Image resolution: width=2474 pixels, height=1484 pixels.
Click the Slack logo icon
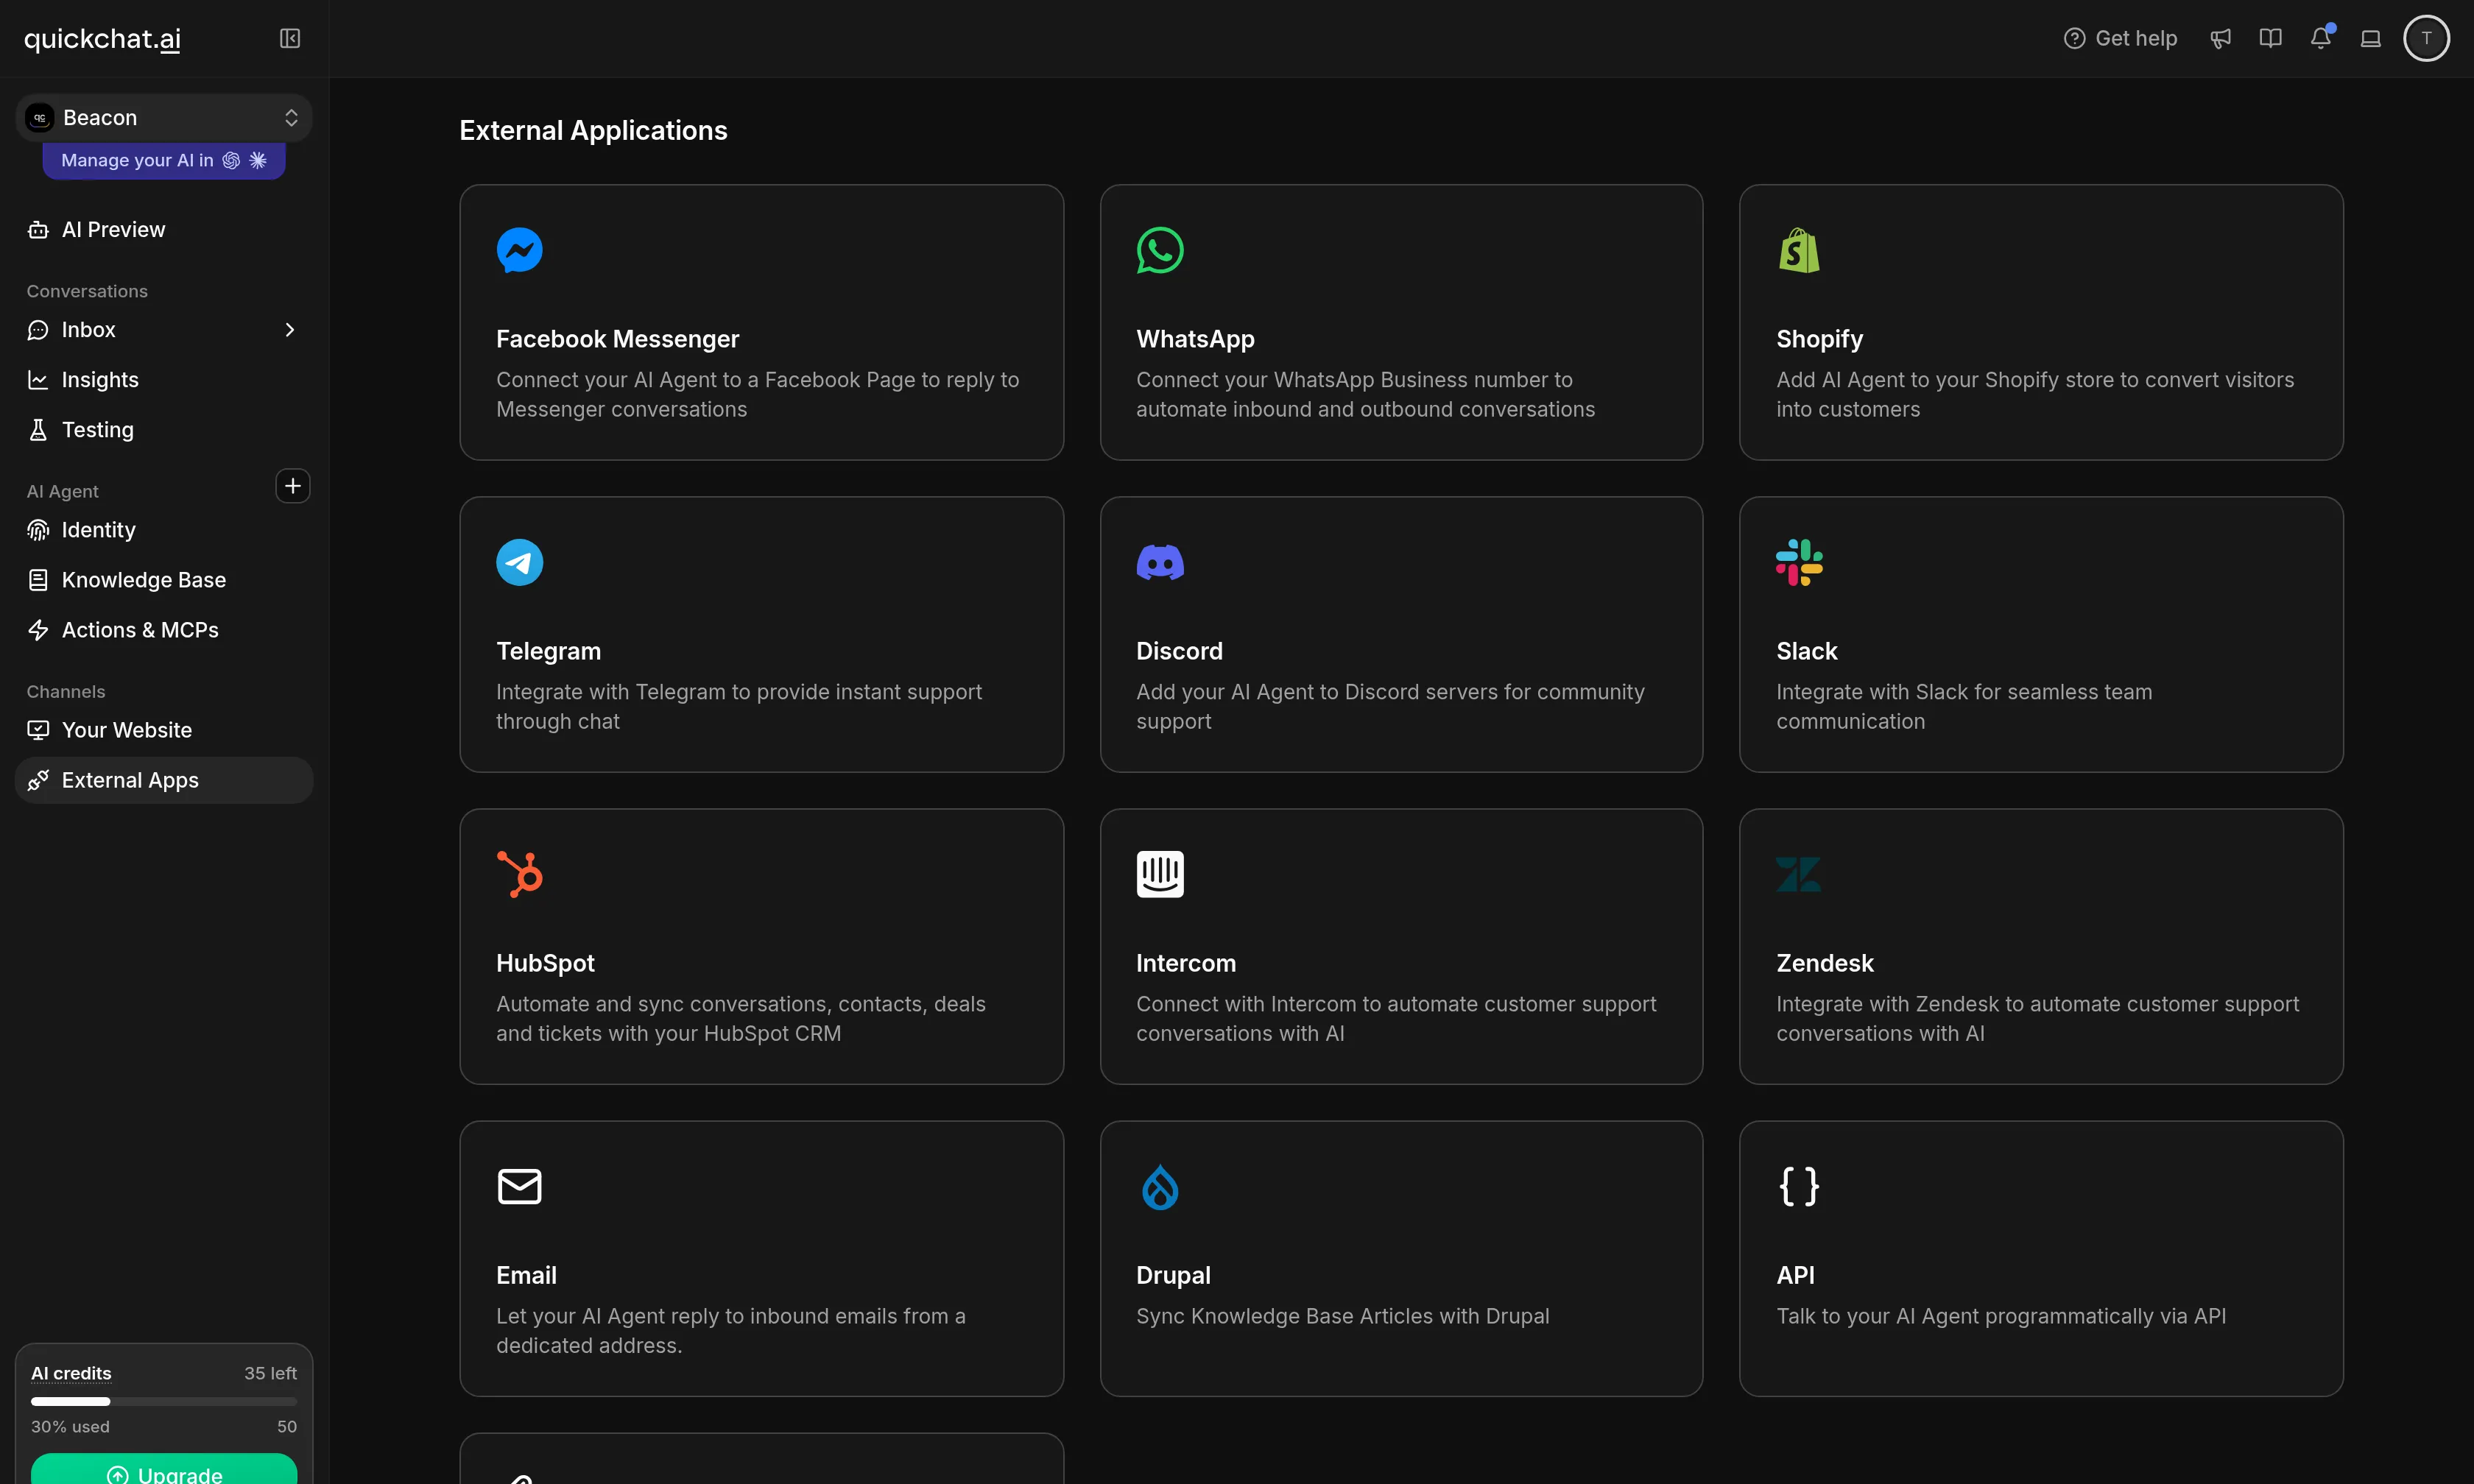point(1798,562)
